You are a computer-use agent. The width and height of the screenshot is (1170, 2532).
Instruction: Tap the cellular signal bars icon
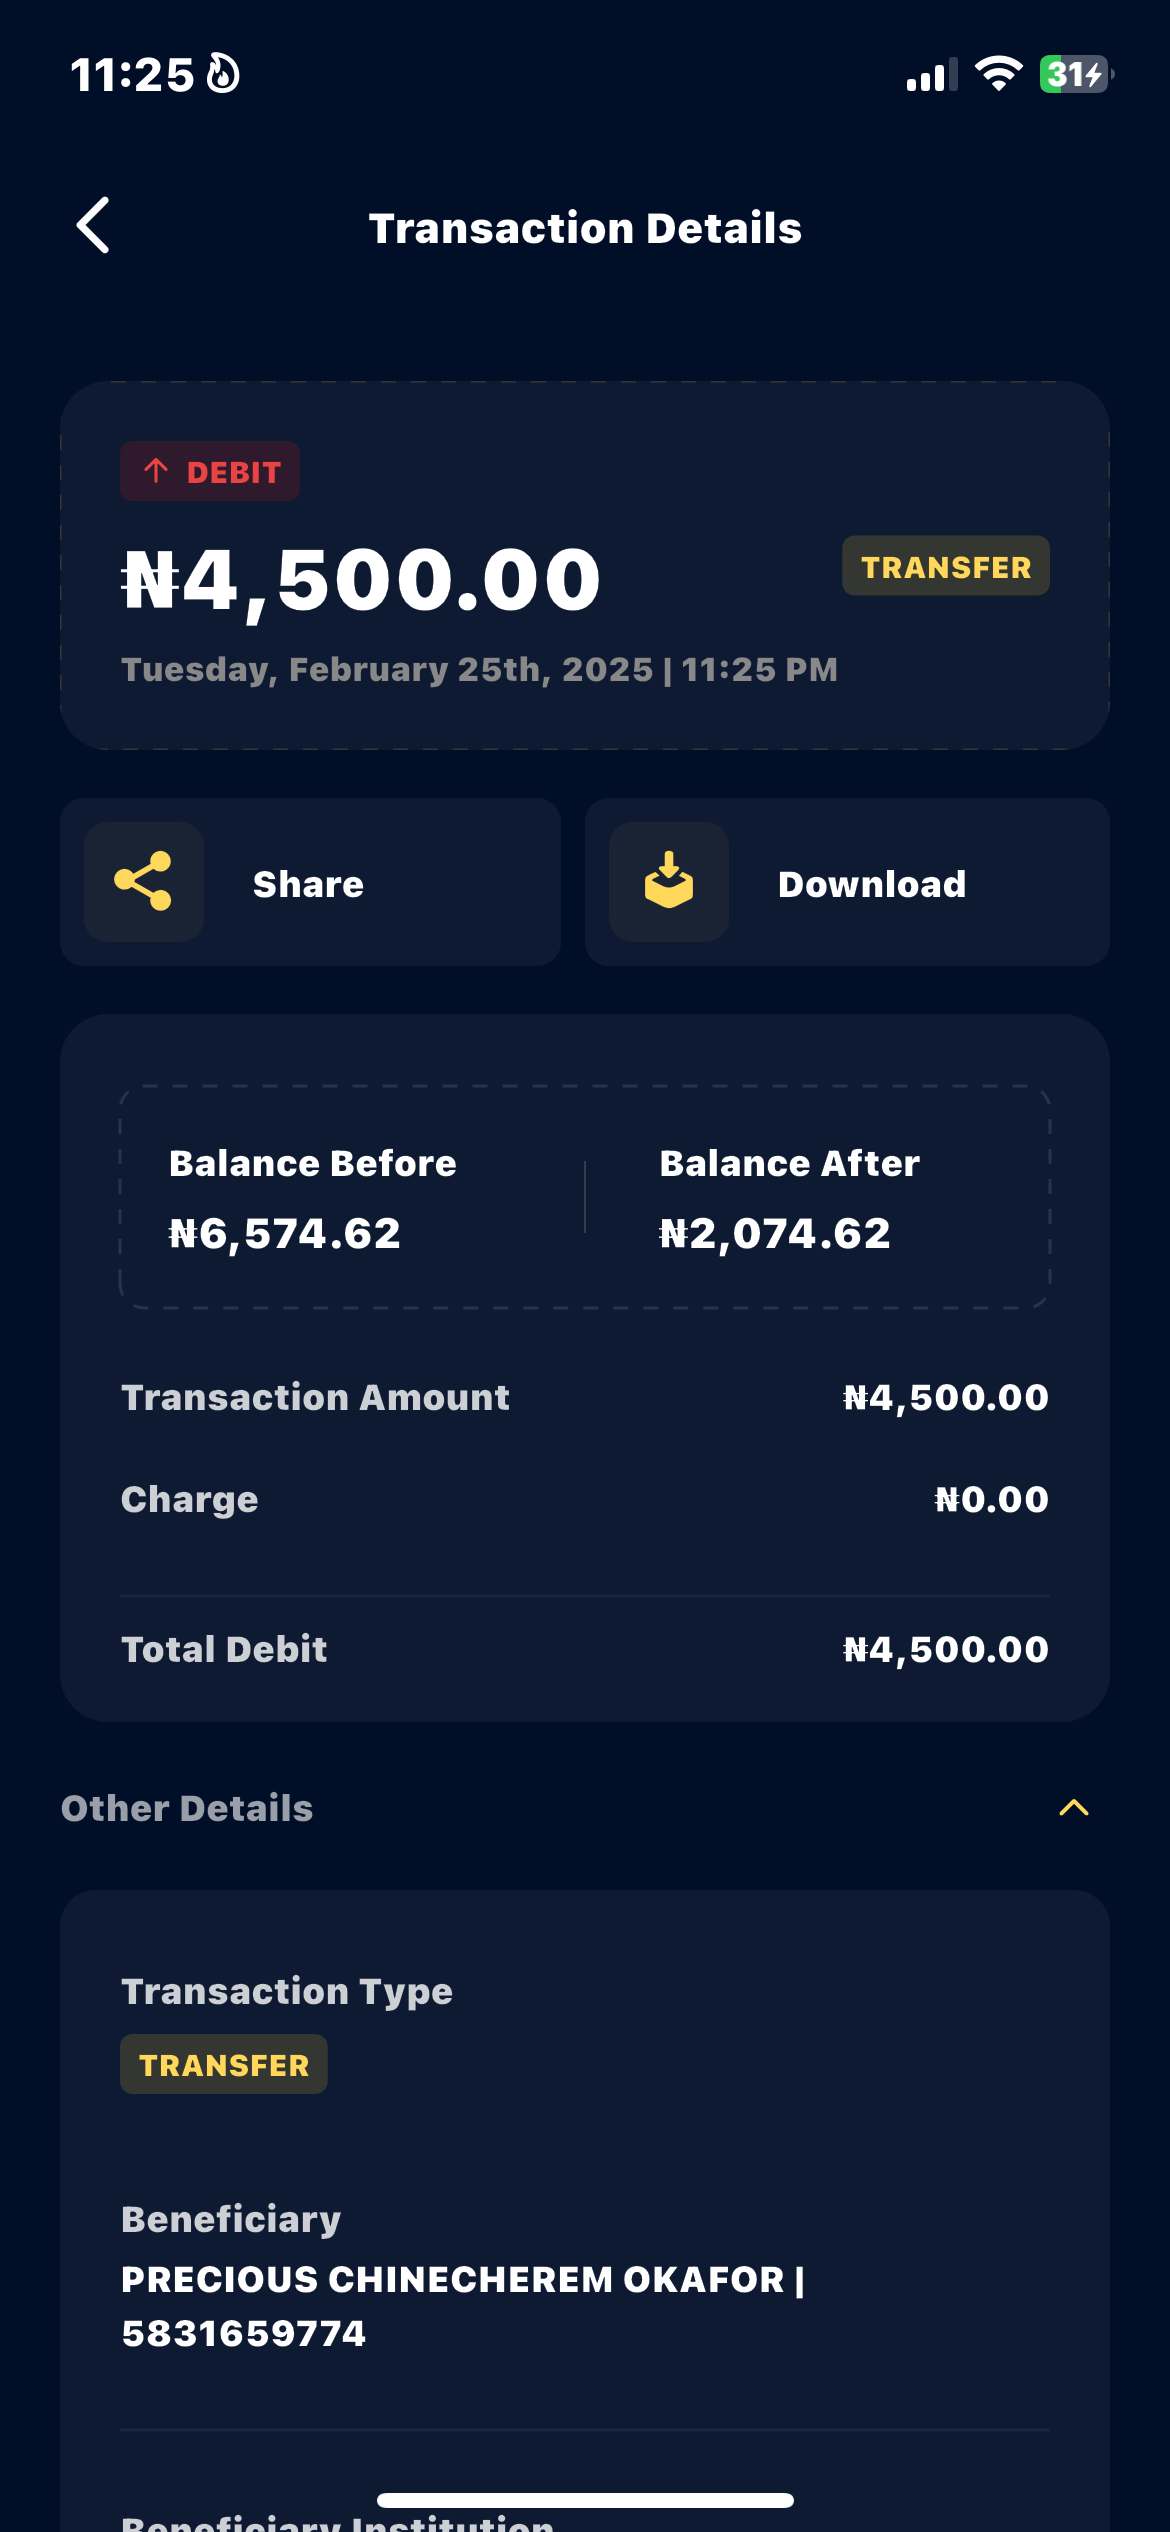click(x=931, y=75)
